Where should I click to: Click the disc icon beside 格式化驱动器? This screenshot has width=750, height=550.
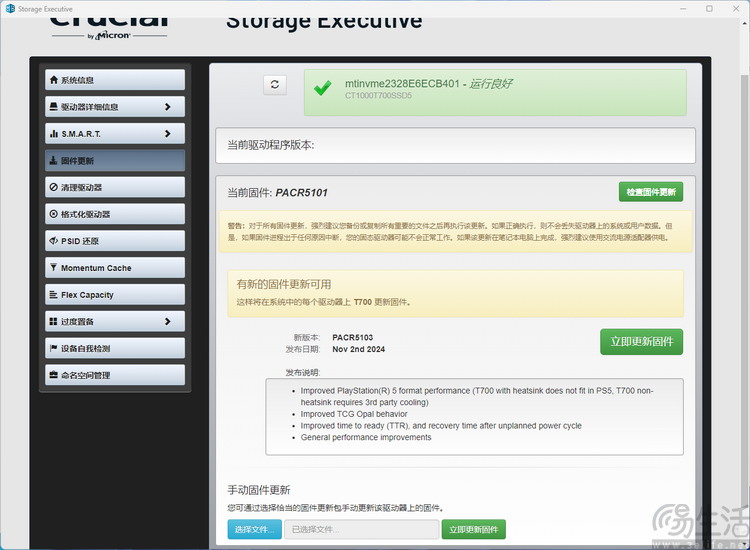54,214
